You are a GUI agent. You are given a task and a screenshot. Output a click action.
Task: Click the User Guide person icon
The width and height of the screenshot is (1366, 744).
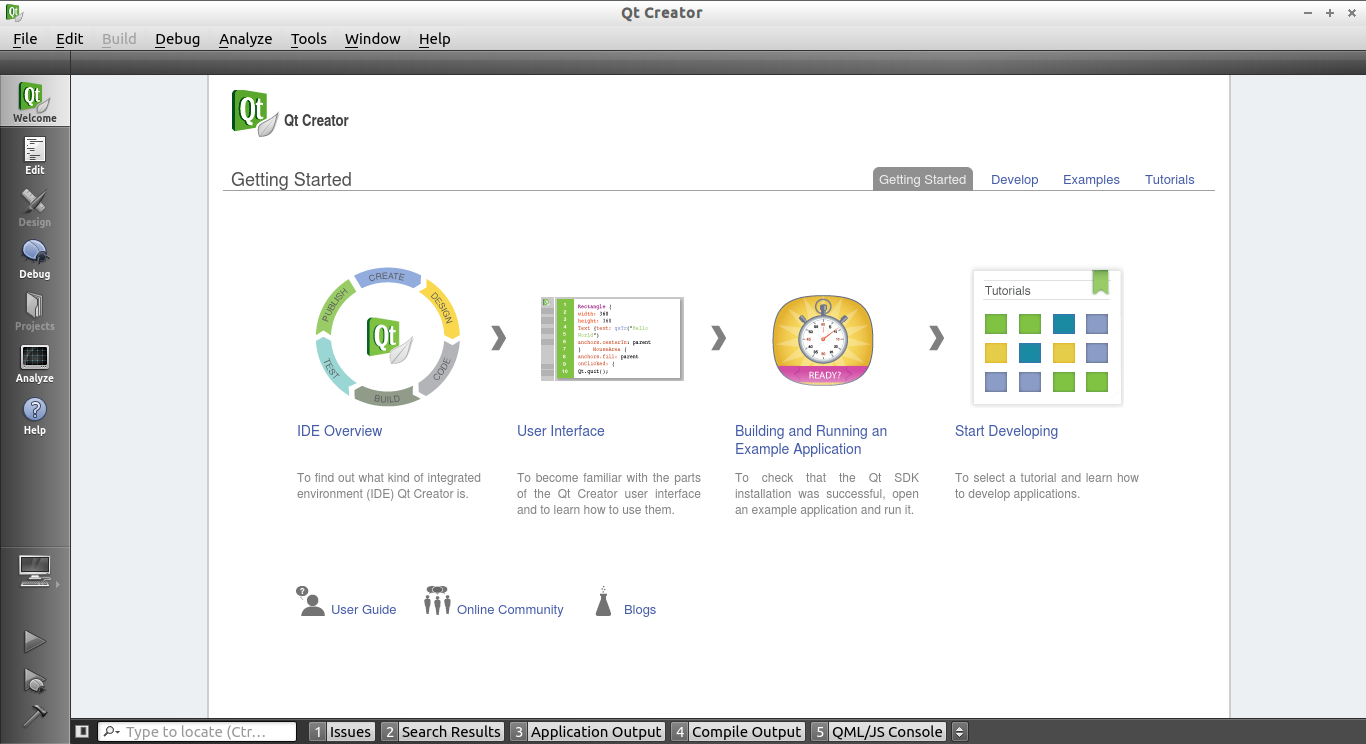point(311,601)
